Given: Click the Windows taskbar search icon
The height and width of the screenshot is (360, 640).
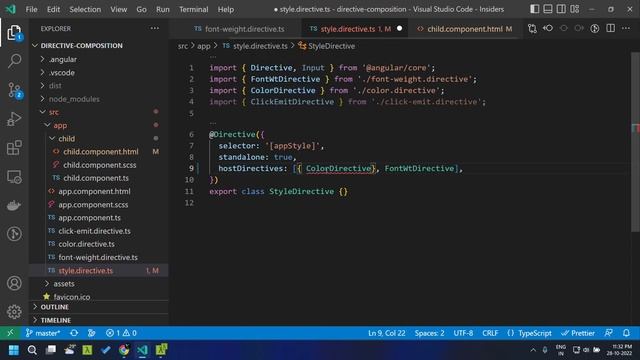Looking at the screenshot, I should pyautogui.click(x=32, y=350).
